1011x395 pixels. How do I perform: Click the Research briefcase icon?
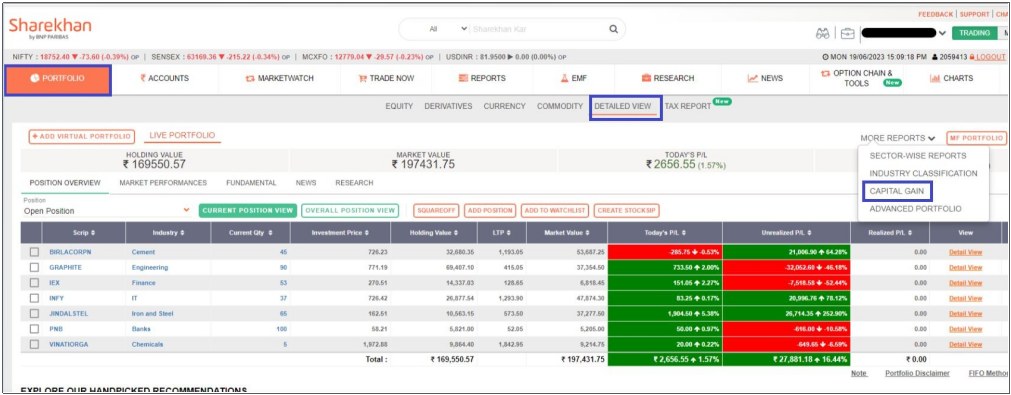[646, 79]
